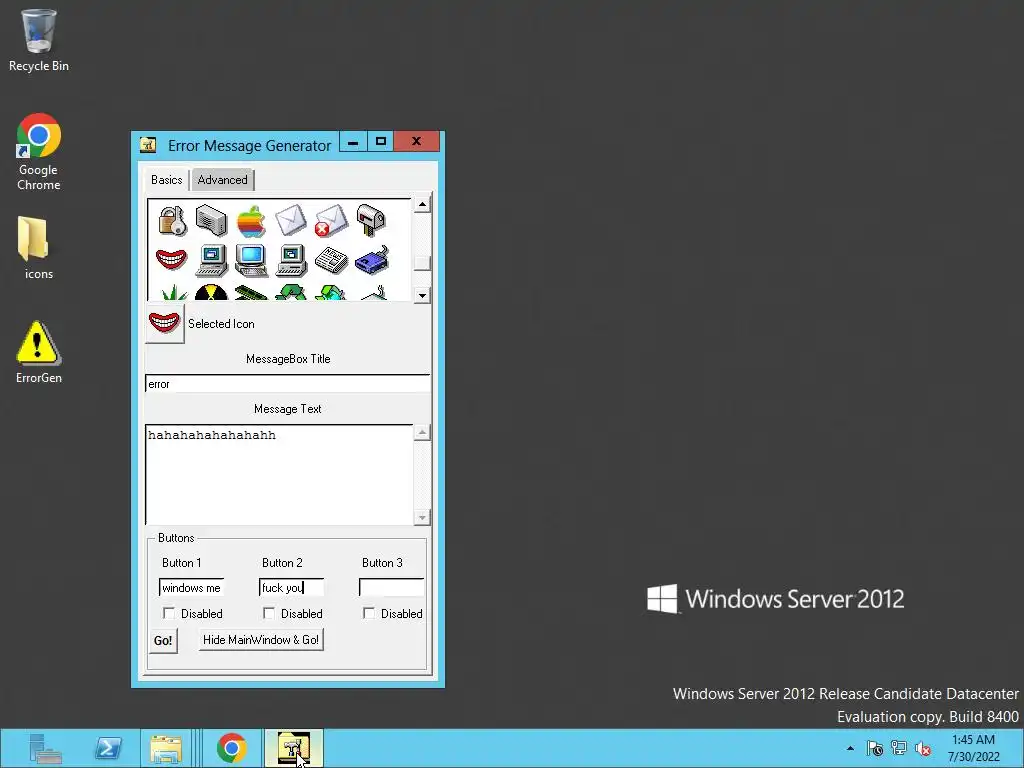The width and height of the screenshot is (1024, 768).
Task: Choose the gray server box icon
Action: pos(211,221)
